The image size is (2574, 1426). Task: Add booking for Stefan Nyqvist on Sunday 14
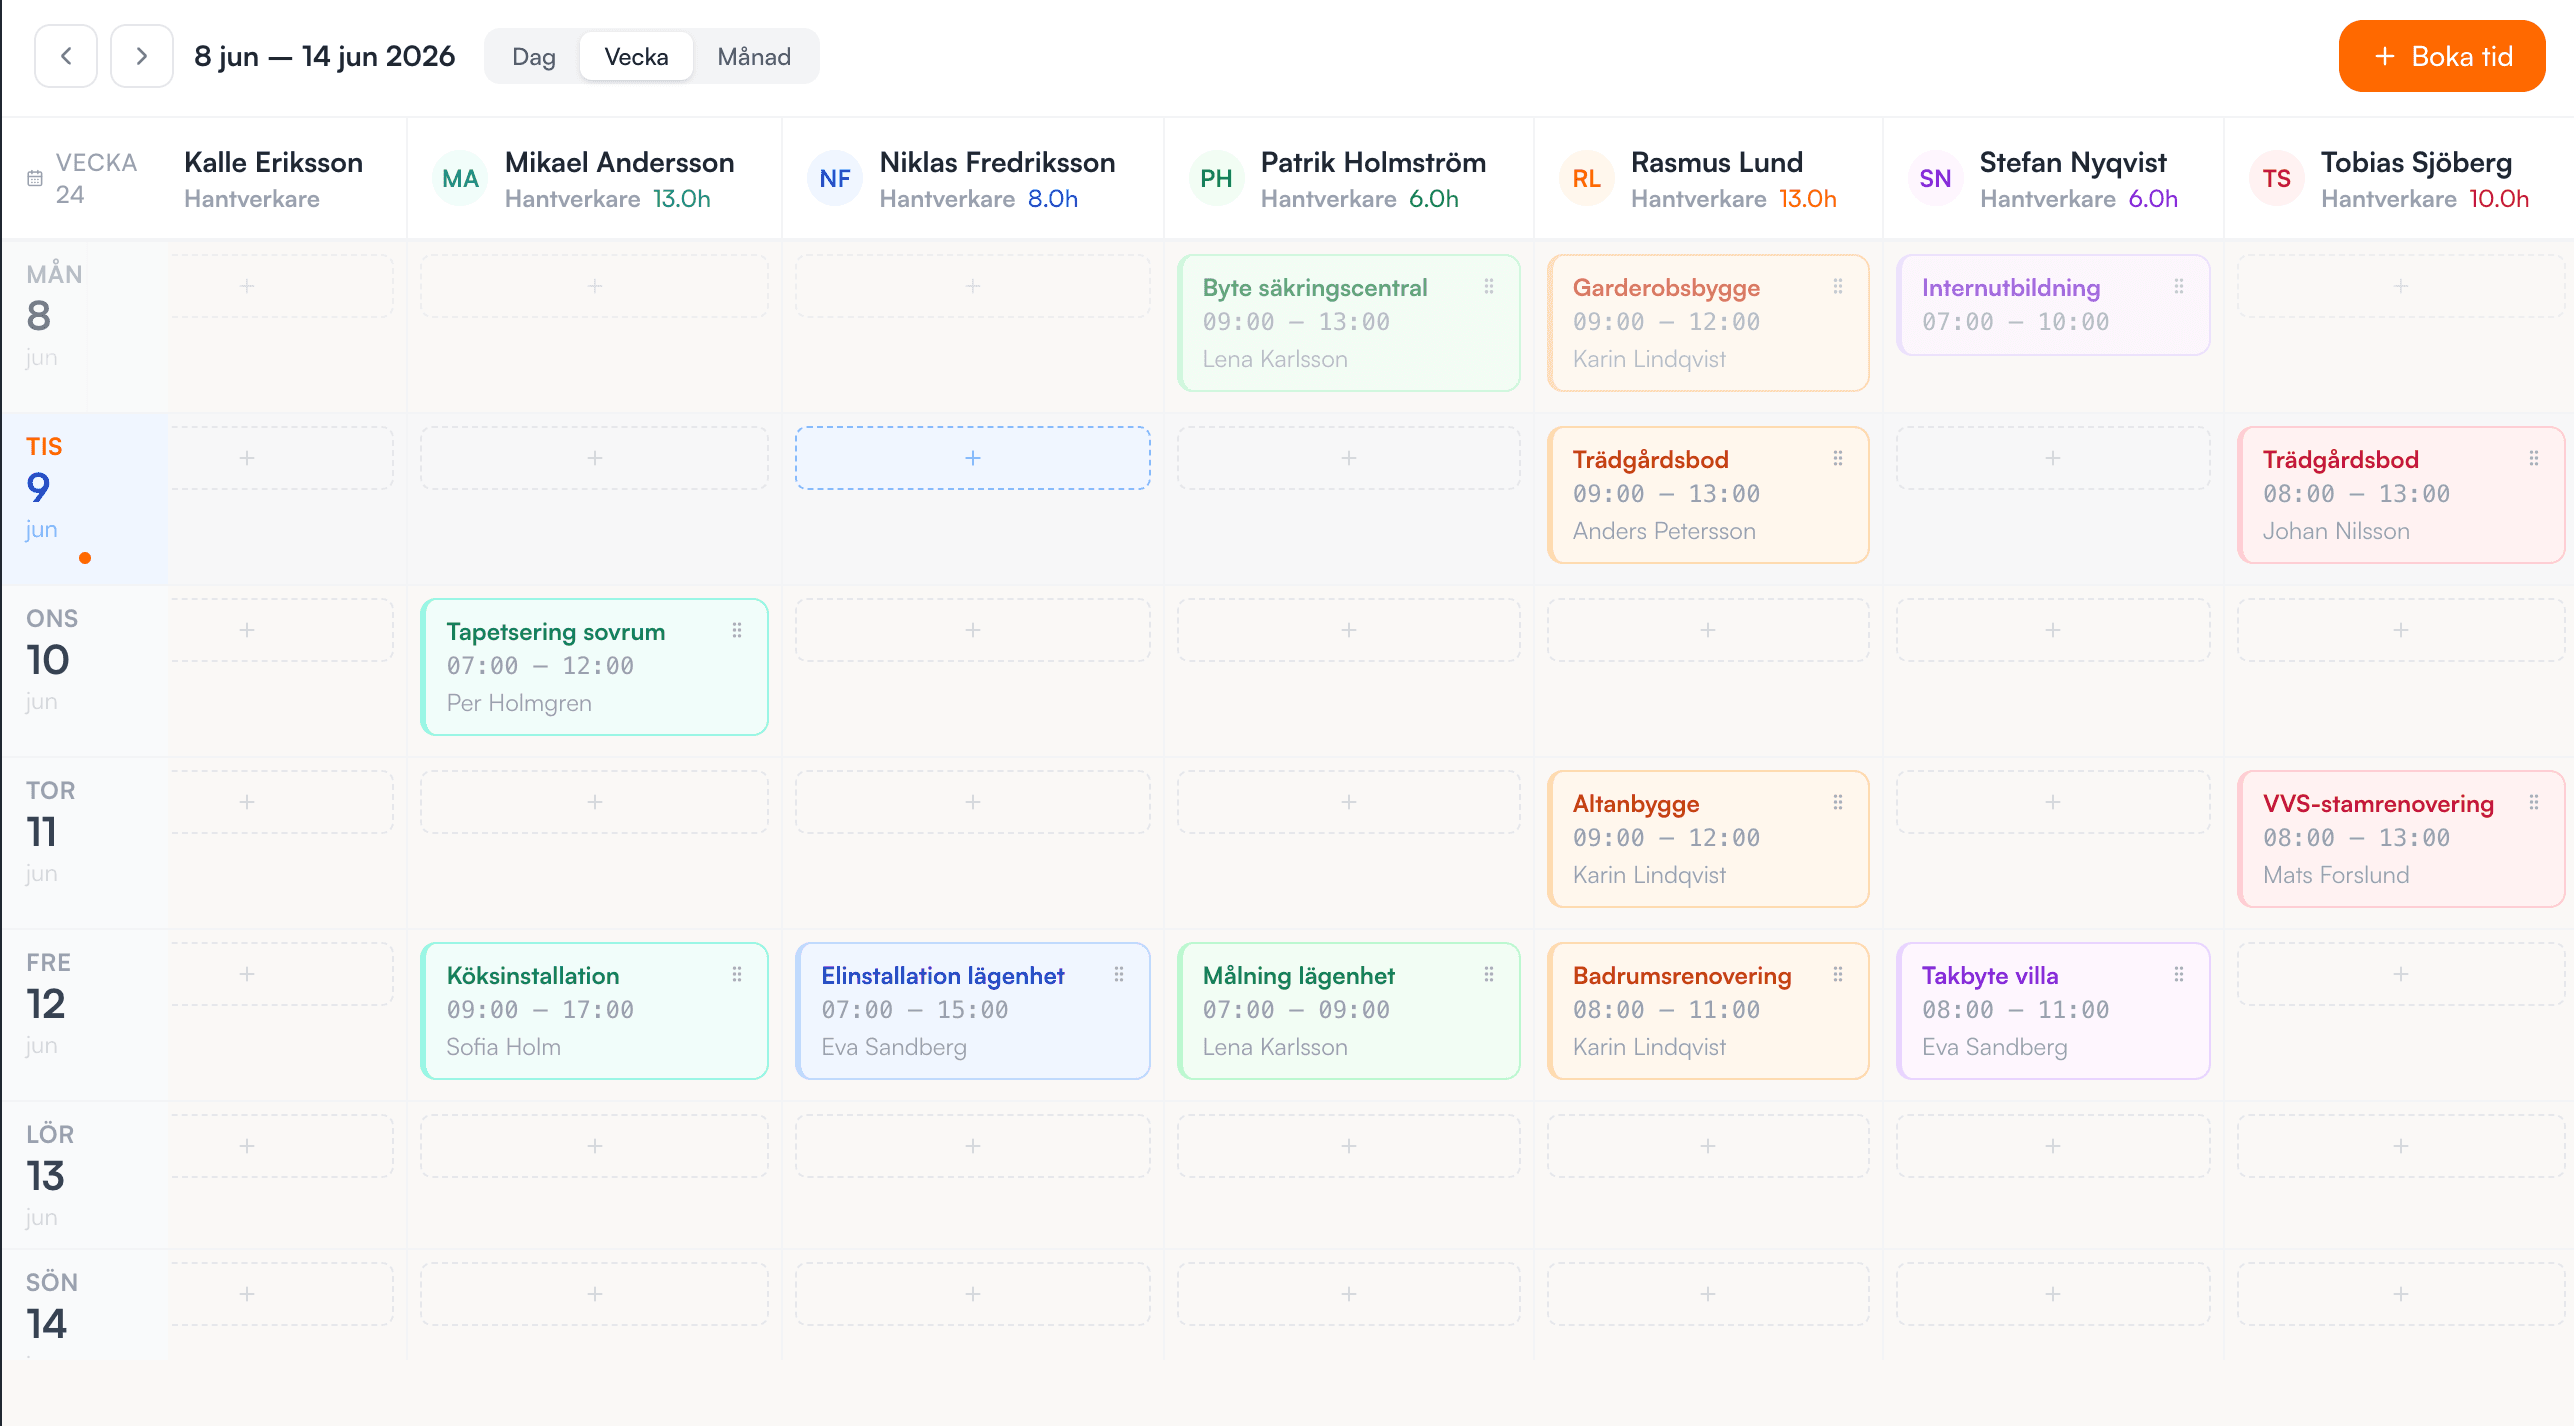tap(2053, 1294)
